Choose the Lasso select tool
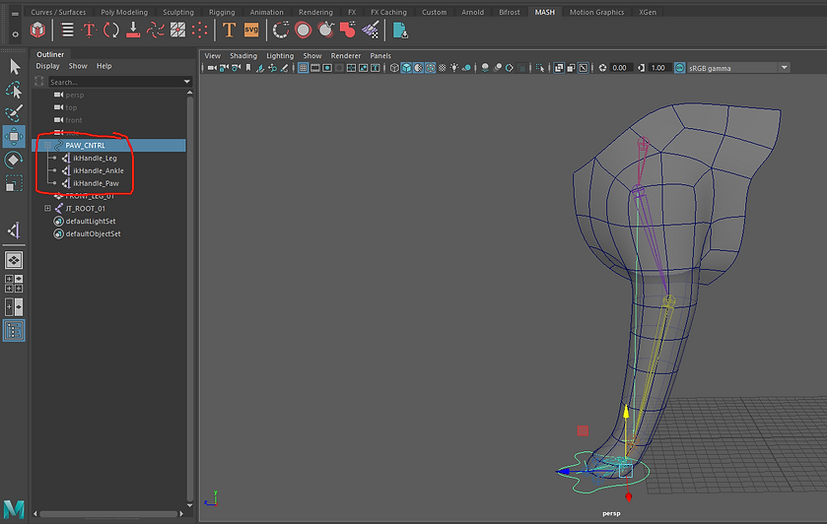This screenshot has width=827, height=524. tap(14, 90)
